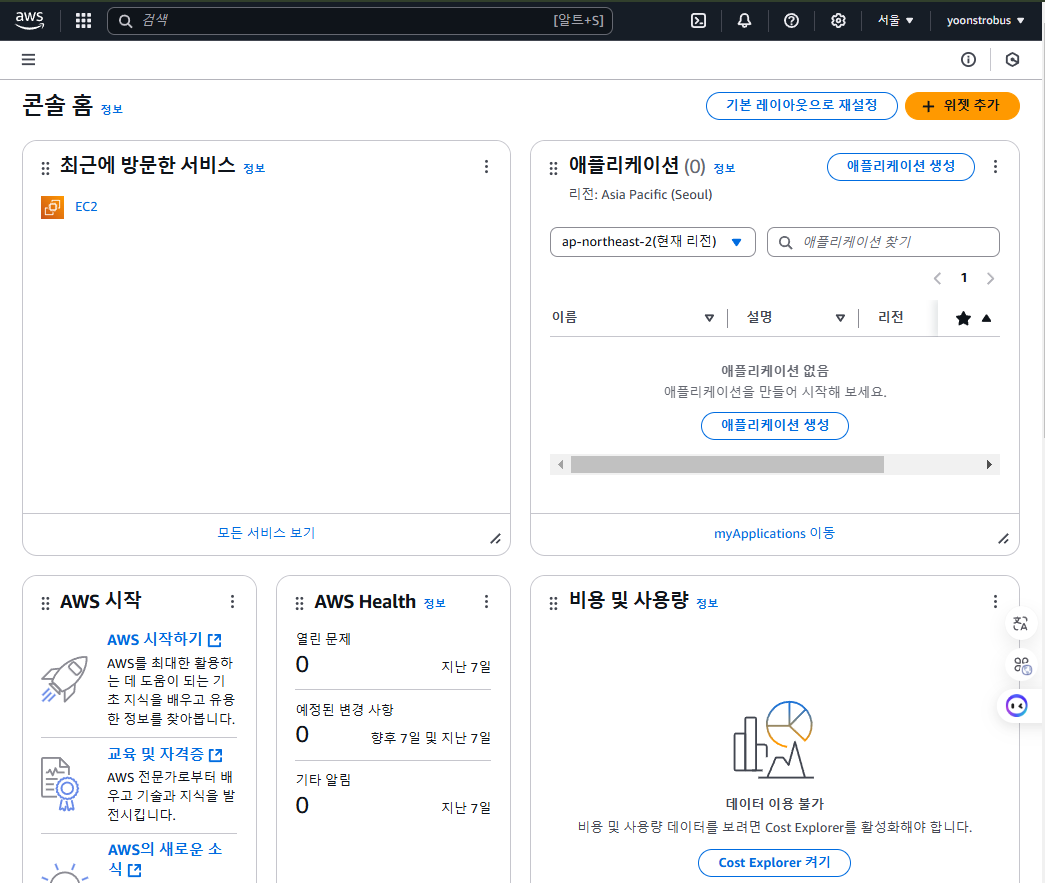Open the AWS Health widget kebab menu
Screen dimensions: 1045x883
click(487, 602)
